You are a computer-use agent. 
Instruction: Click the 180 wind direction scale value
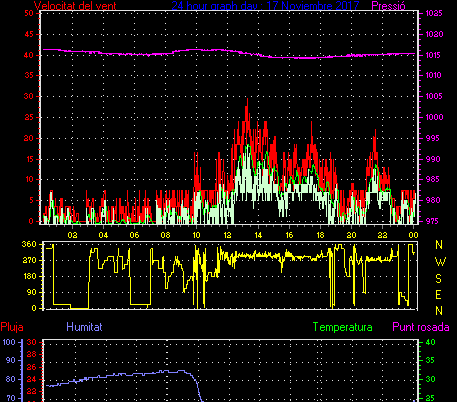coord(29,276)
